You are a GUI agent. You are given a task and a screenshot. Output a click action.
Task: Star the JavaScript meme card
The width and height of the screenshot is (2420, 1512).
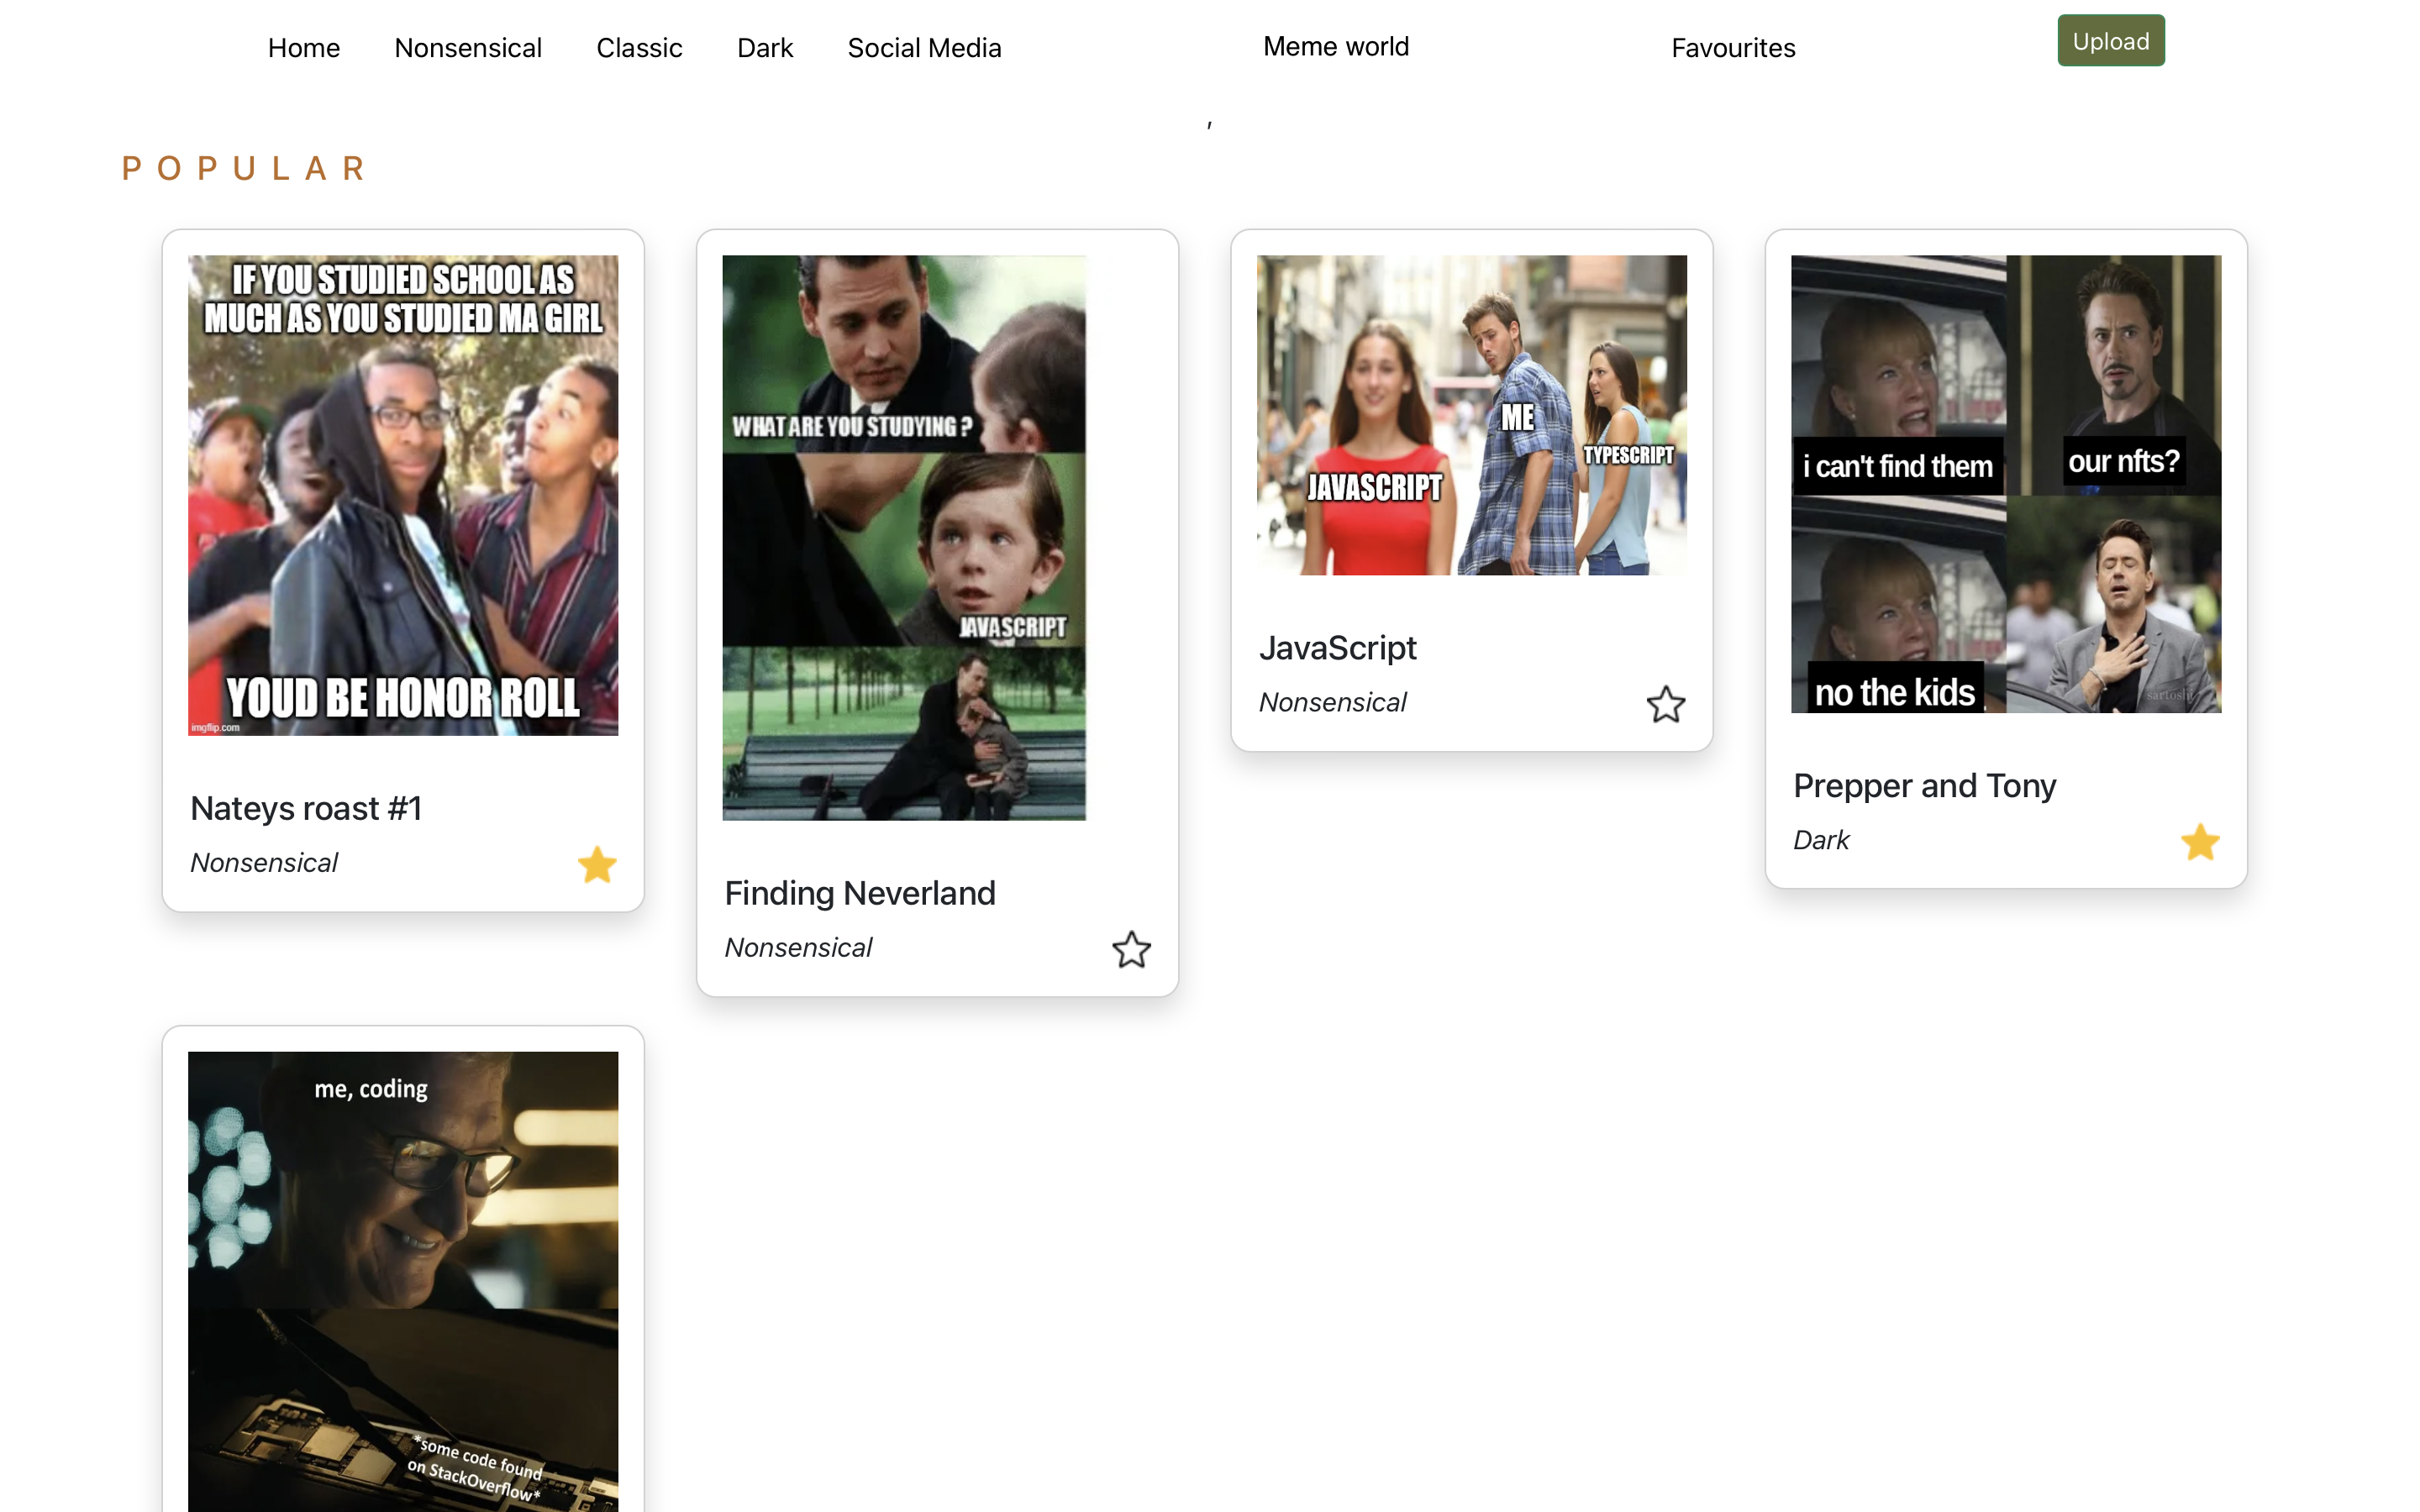1665,704
